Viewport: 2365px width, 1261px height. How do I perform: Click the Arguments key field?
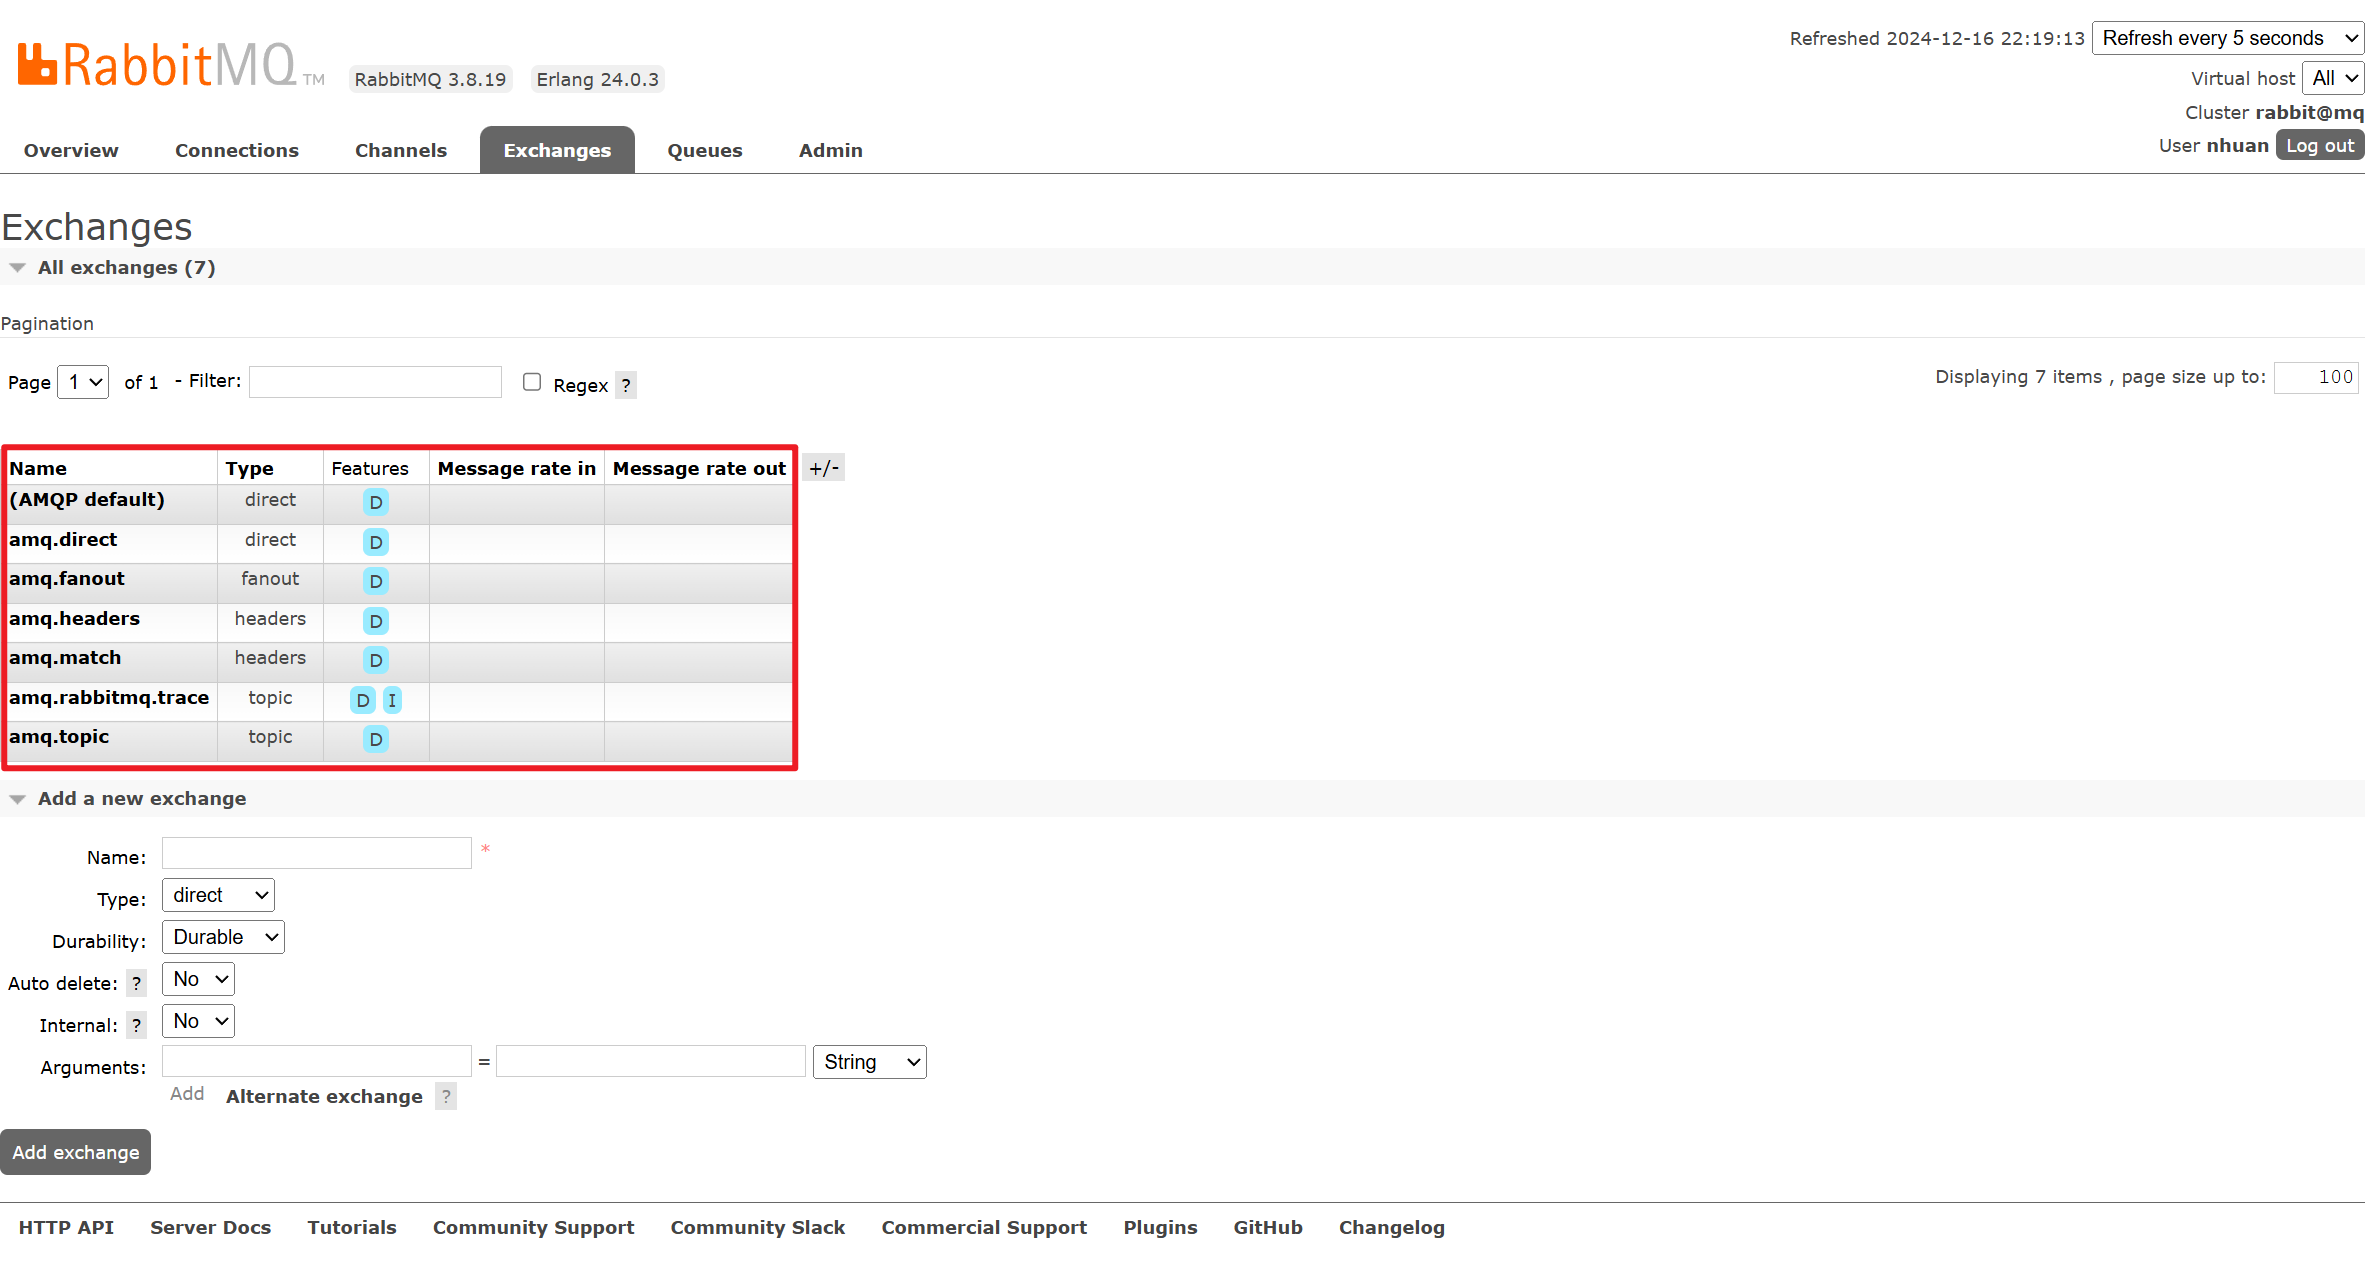(x=317, y=1061)
